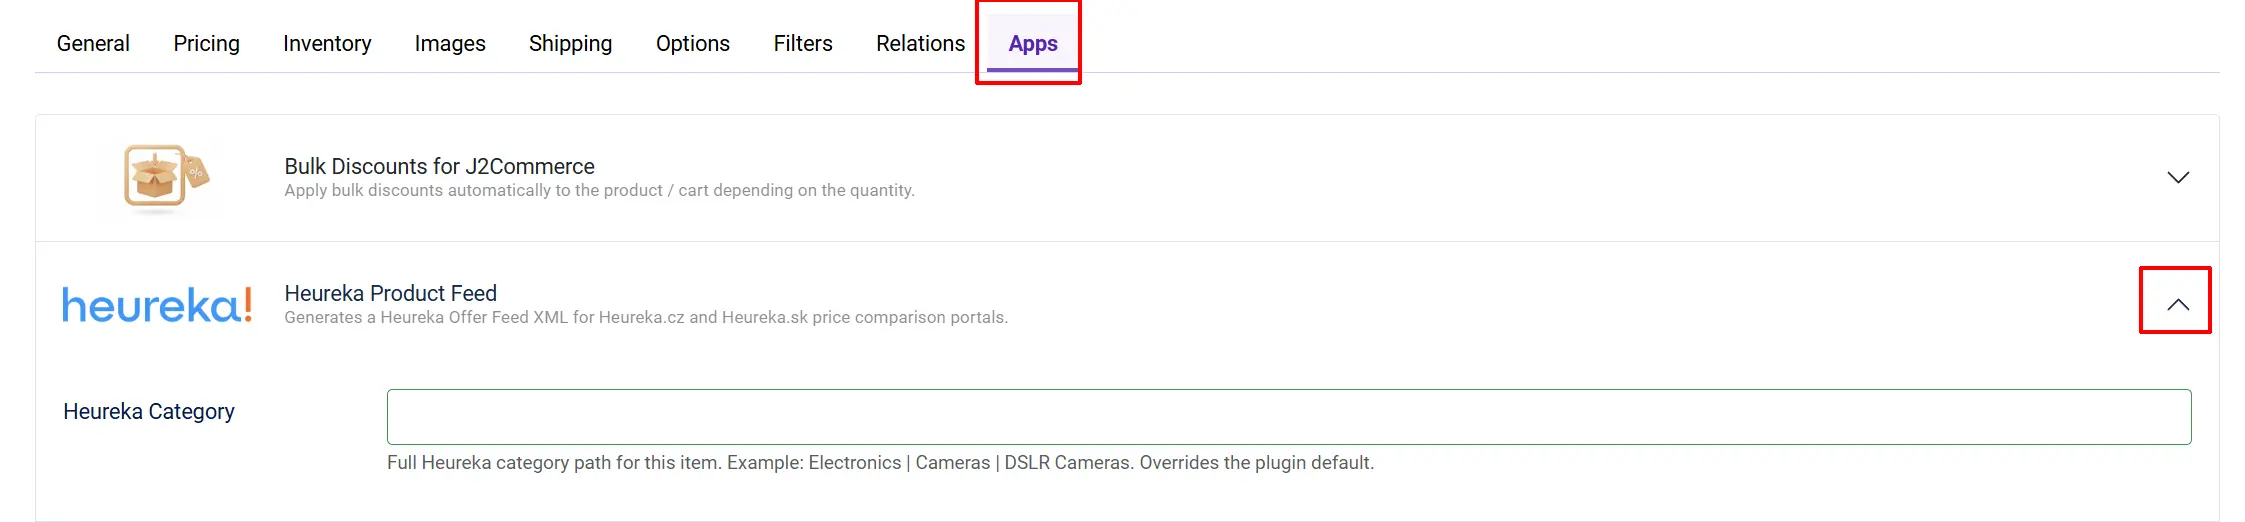Viewport: 2245px width, 522px height.
Task: Expand the Bulk Discounts for J2Commerce section
Action: [x=2177, y=177]
